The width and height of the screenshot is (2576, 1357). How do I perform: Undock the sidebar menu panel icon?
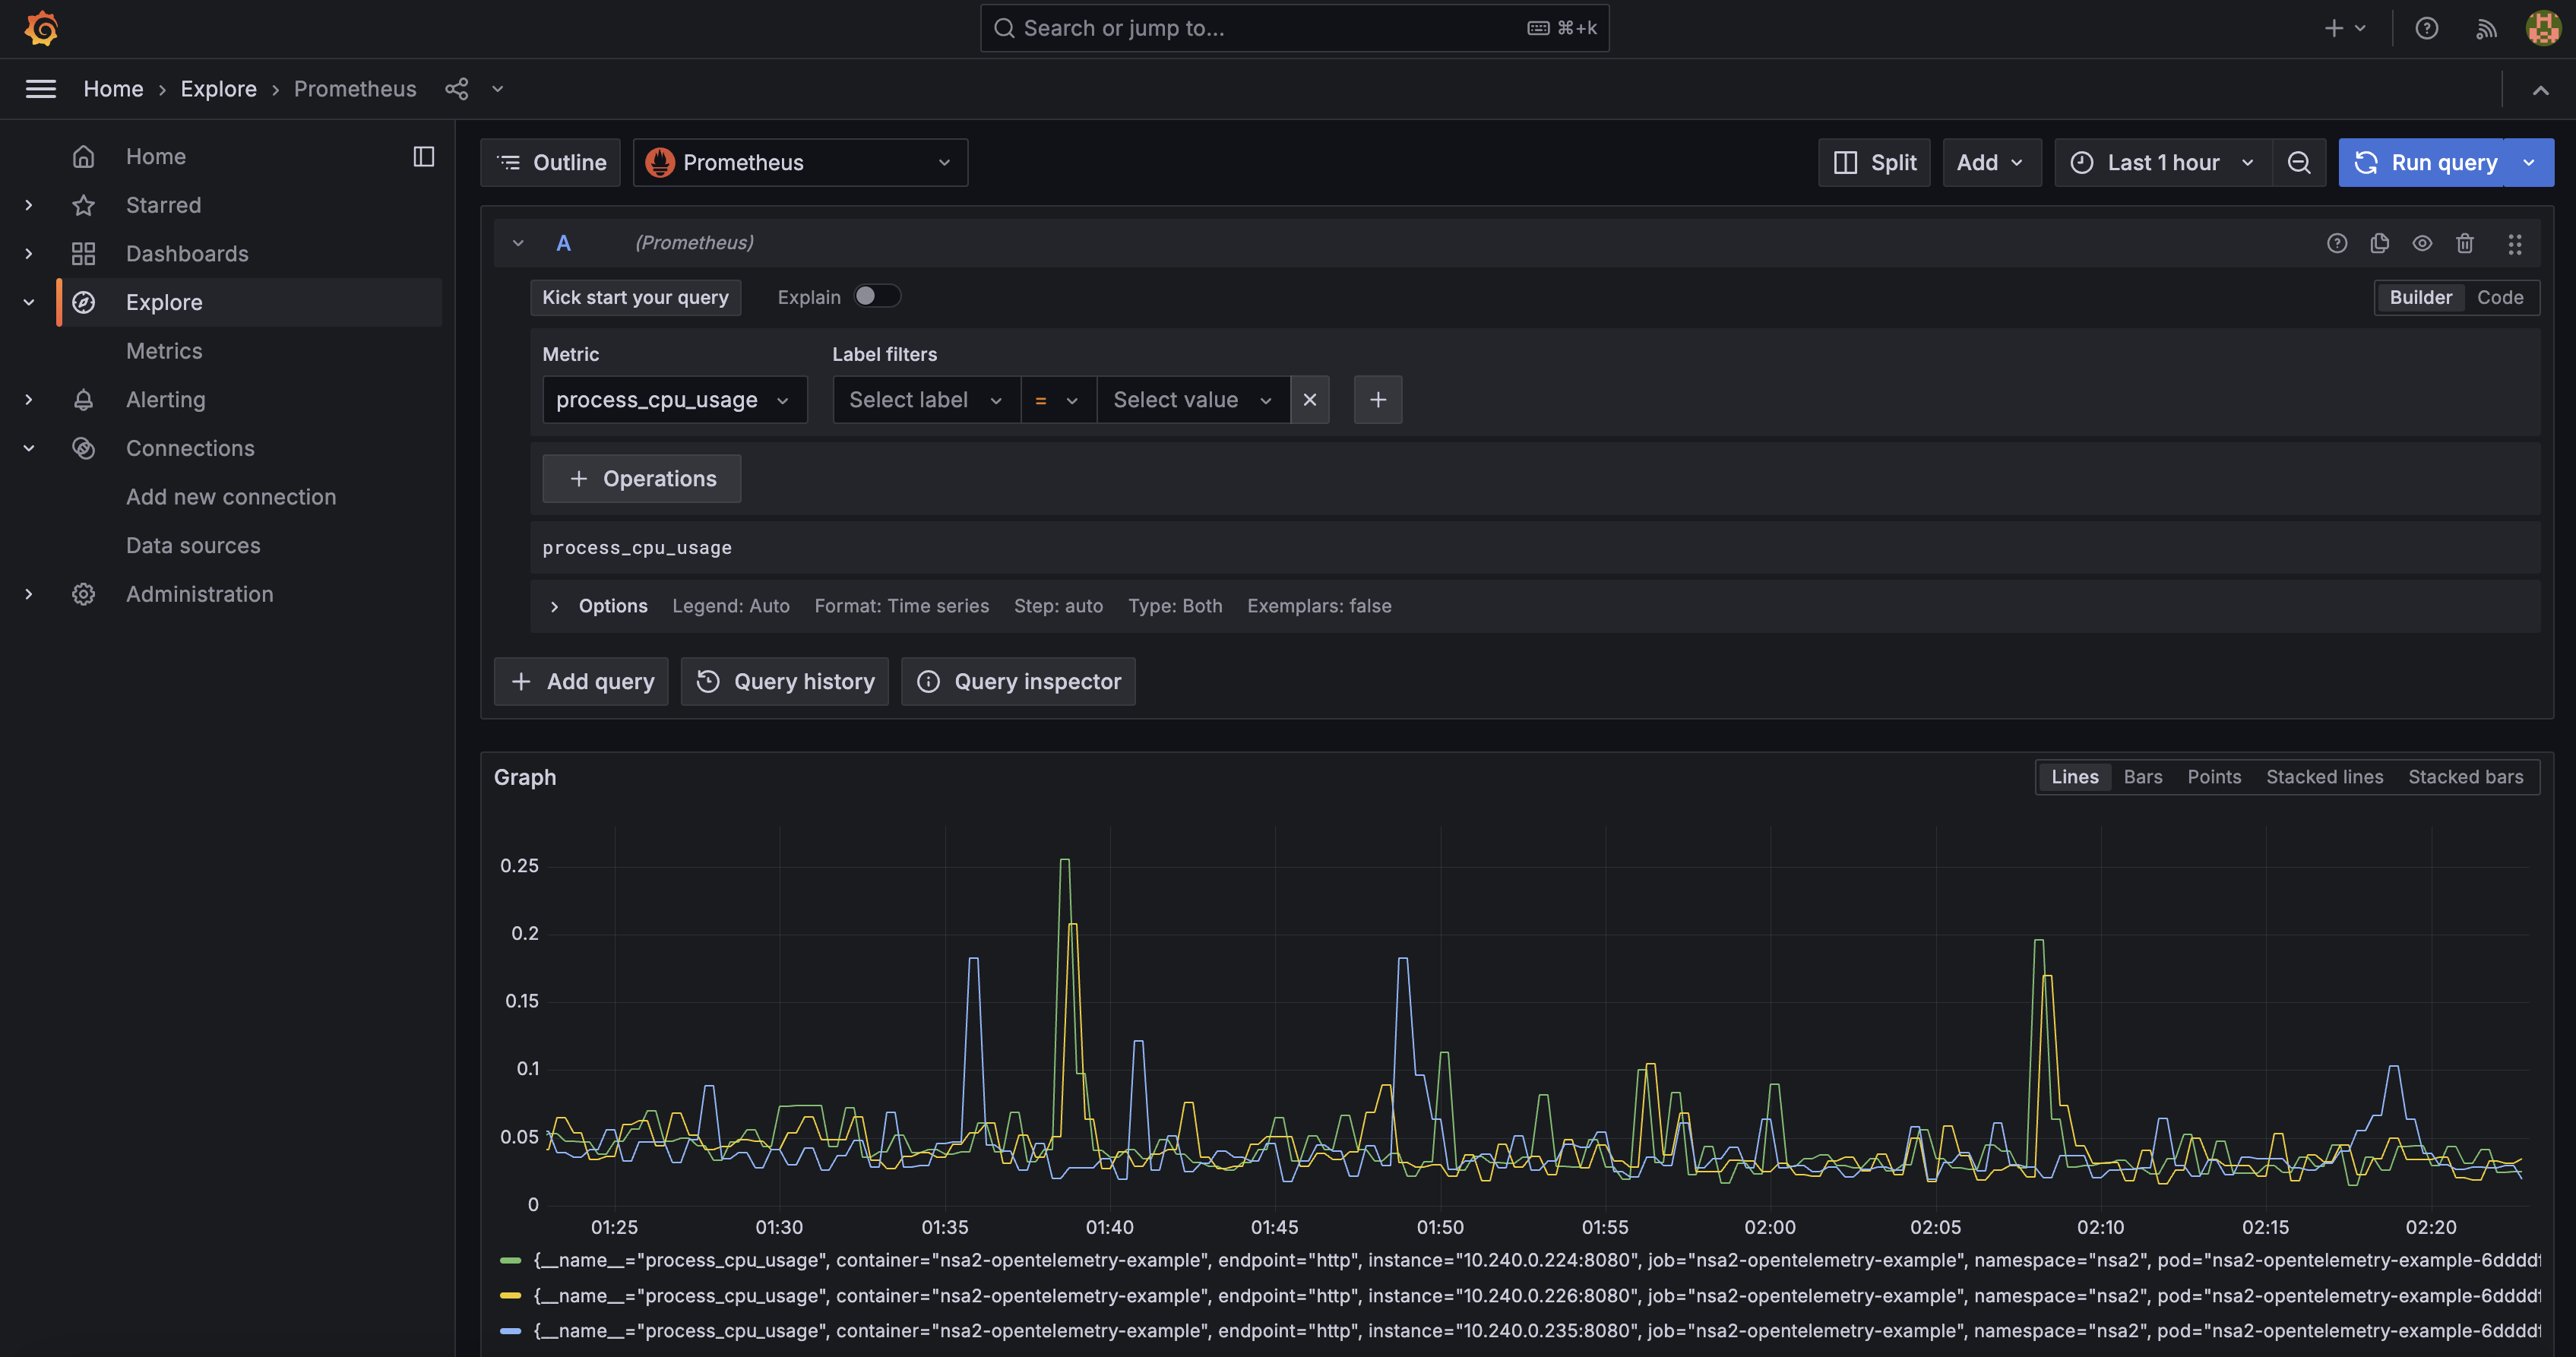click(x=424, y=156)
